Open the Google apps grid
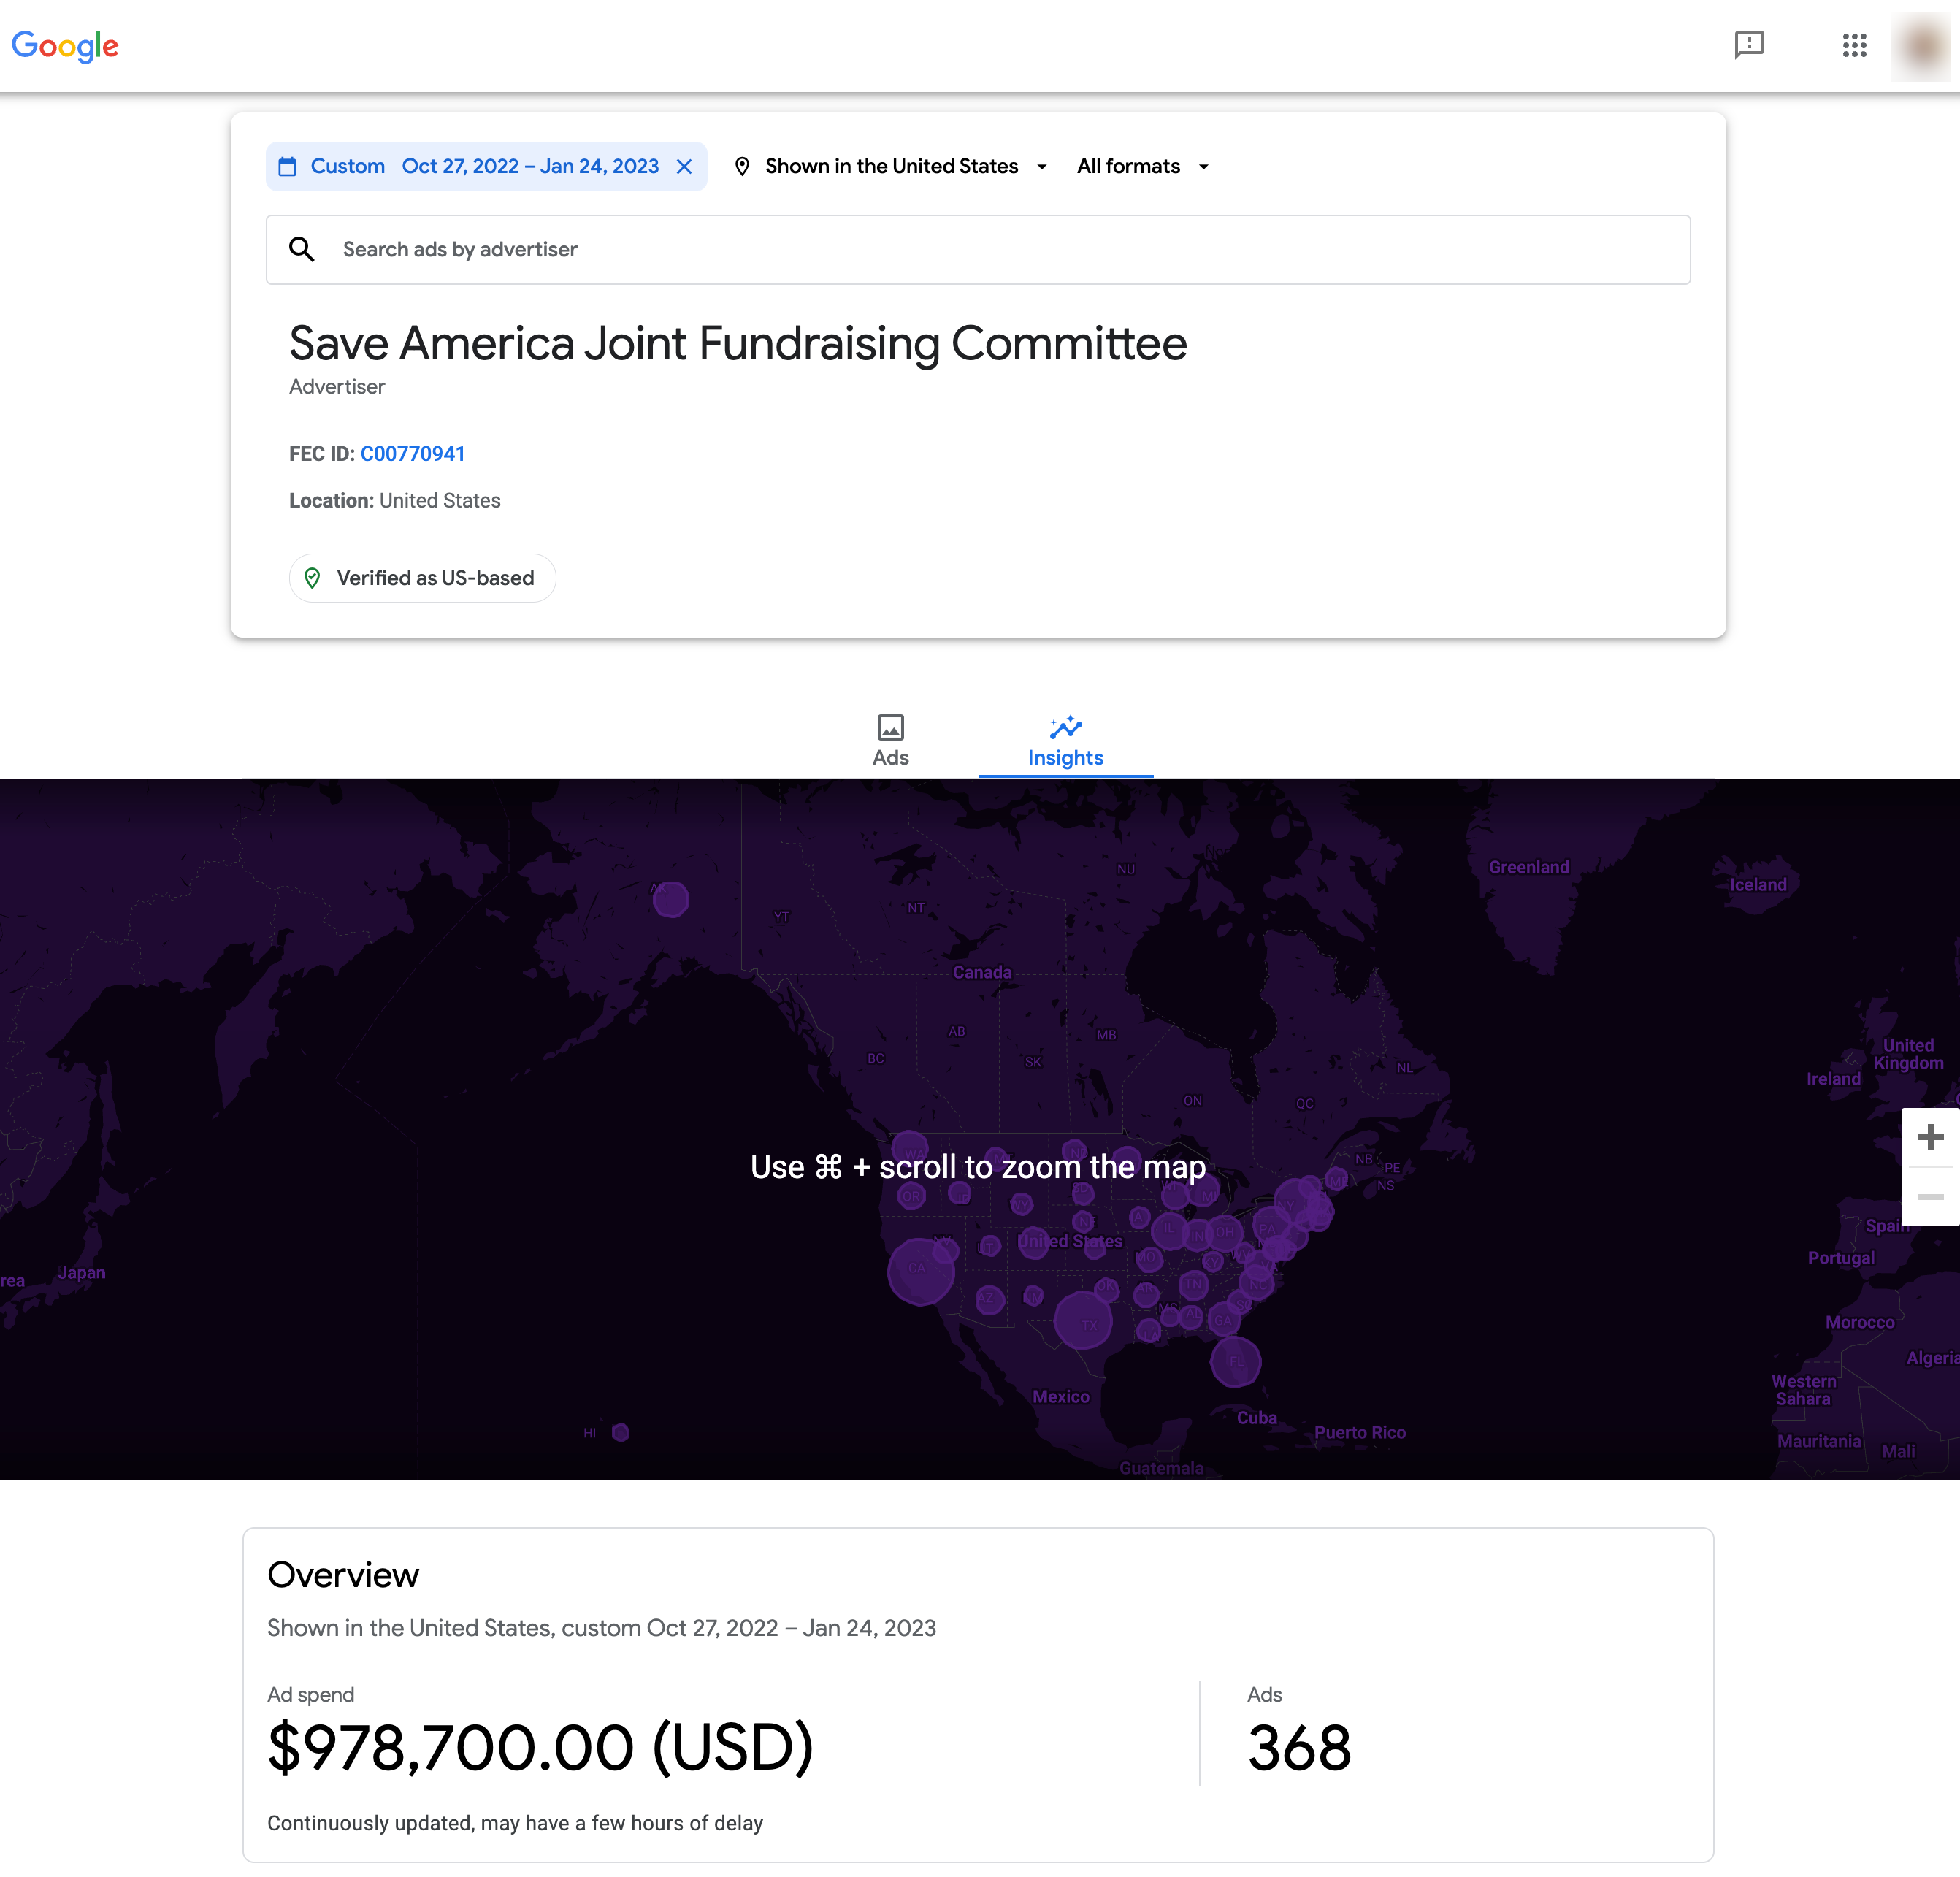Screen dimensions: 1960x1877 1854,45
